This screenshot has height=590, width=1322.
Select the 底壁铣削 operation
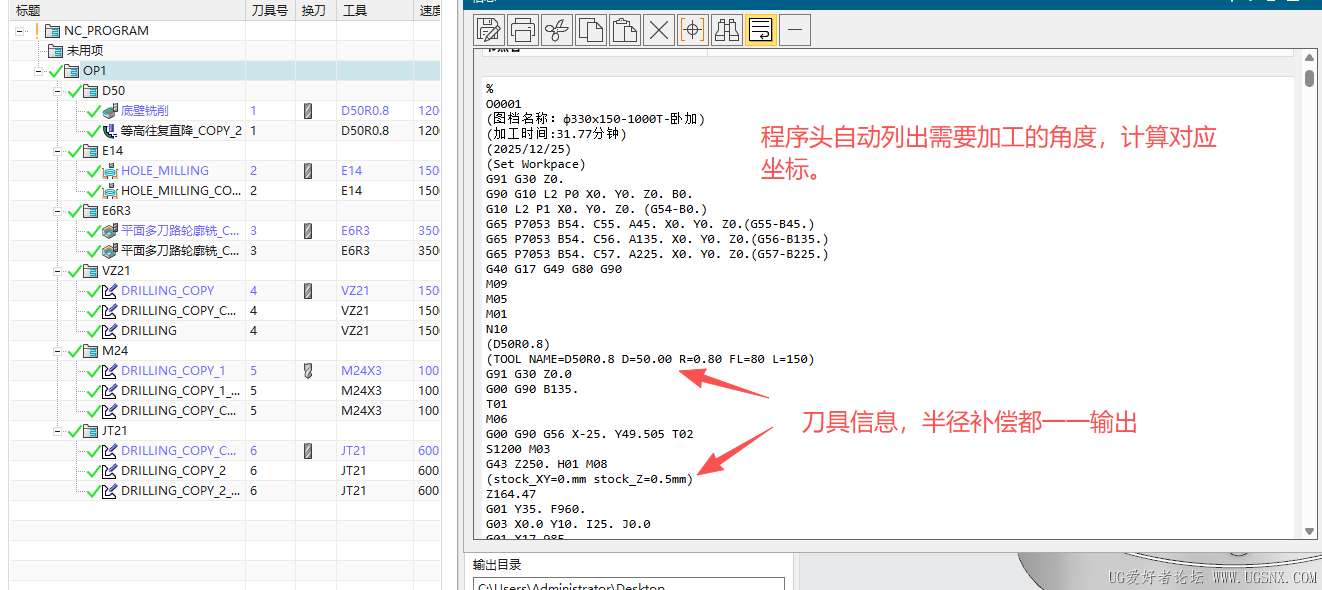point(145,110)
